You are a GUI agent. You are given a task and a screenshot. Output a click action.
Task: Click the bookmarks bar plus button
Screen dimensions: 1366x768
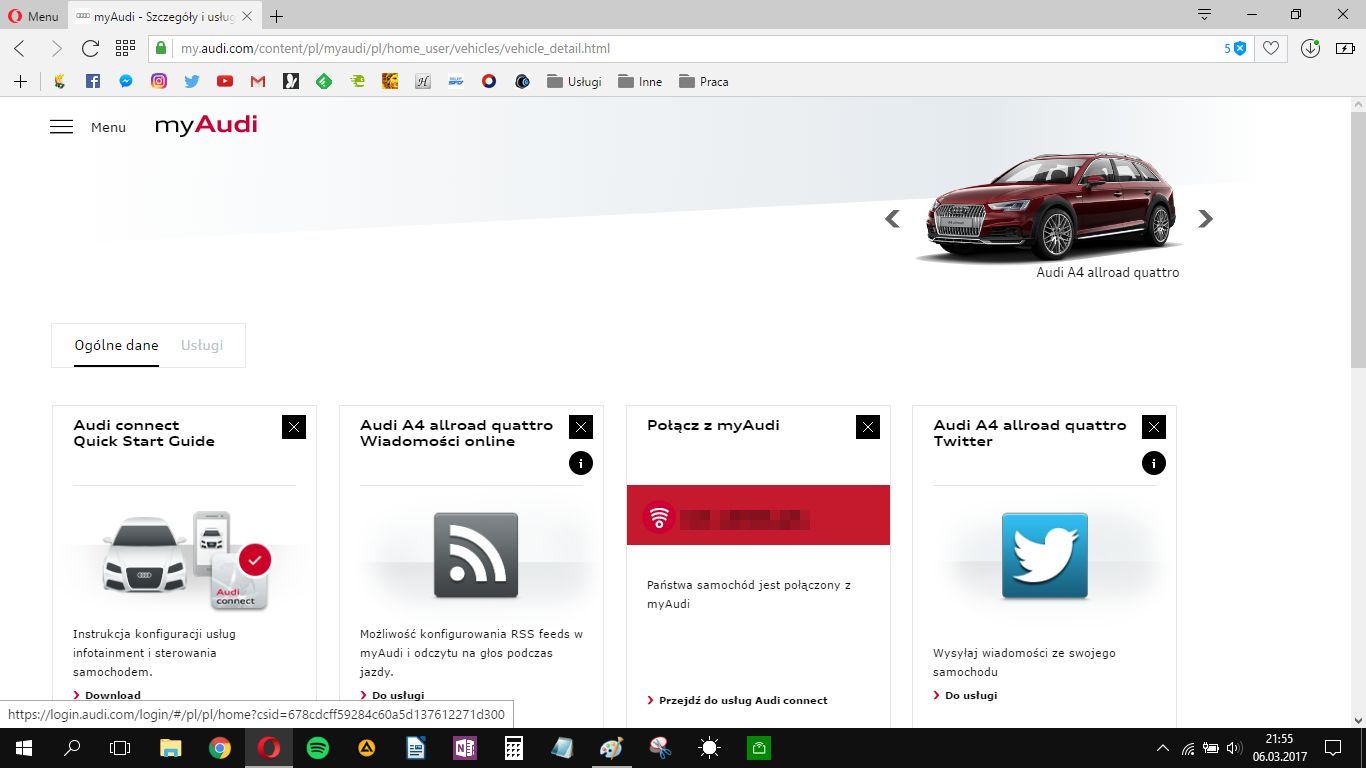(x=20, y=82)
